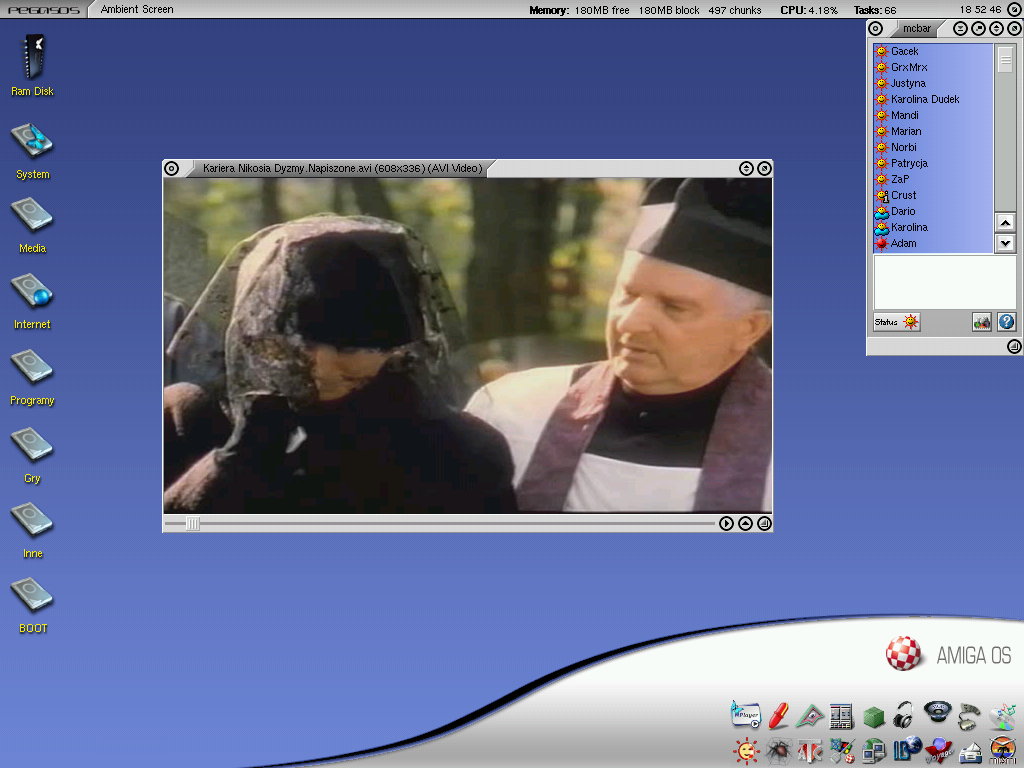Select contact Norbi in mcbar list
Screen dimensions: 1024x768
click(x=933, y=147)
